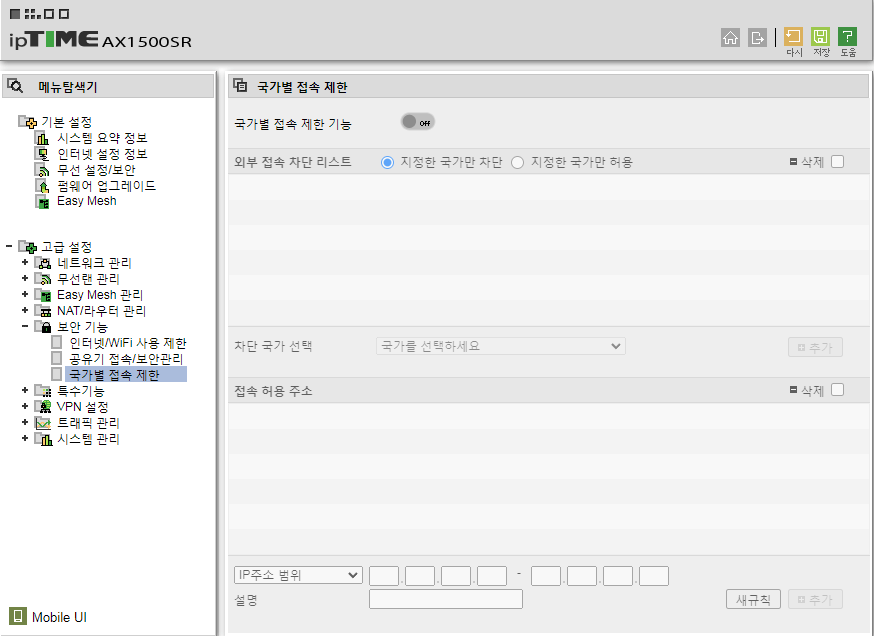This screenshot has width=874, height=636.
Task: Click 추가 button beside 새규칙
Action: tap(815, 599)
